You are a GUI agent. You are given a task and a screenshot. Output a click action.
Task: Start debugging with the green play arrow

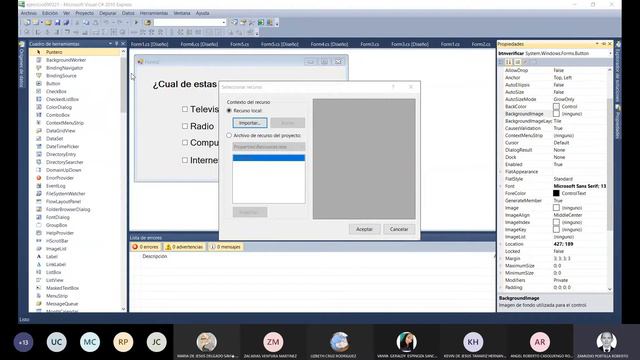(136, 22)
